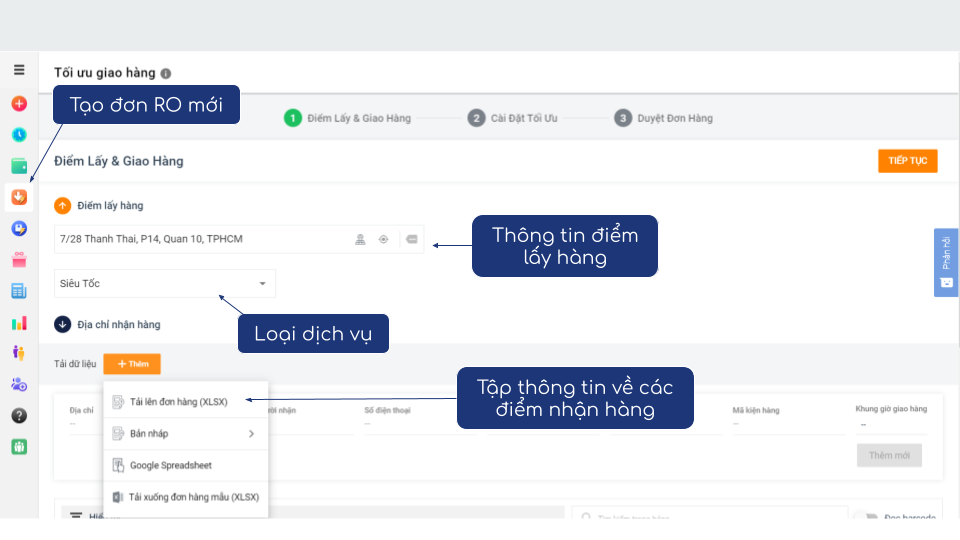Click the TIẾP TỤC button

pos(907,161)
